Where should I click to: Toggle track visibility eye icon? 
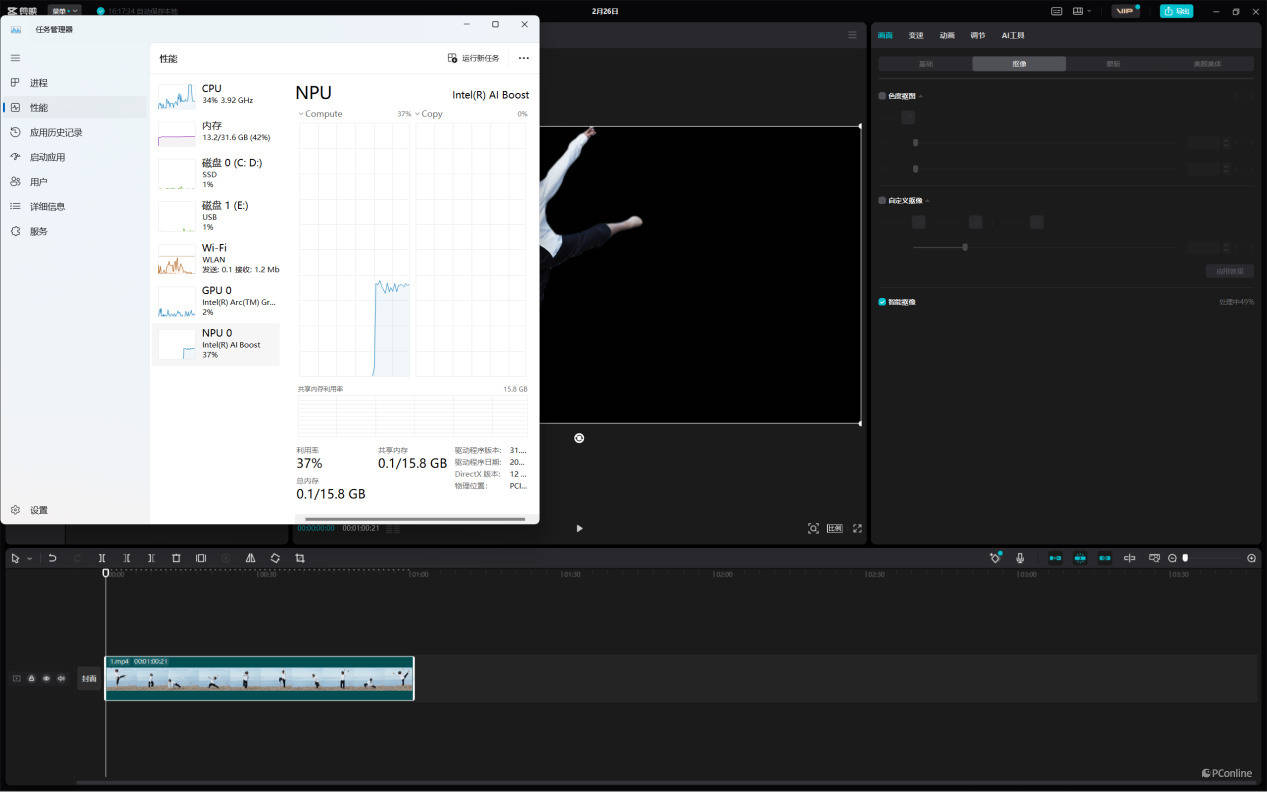click(x=46, y=678)
